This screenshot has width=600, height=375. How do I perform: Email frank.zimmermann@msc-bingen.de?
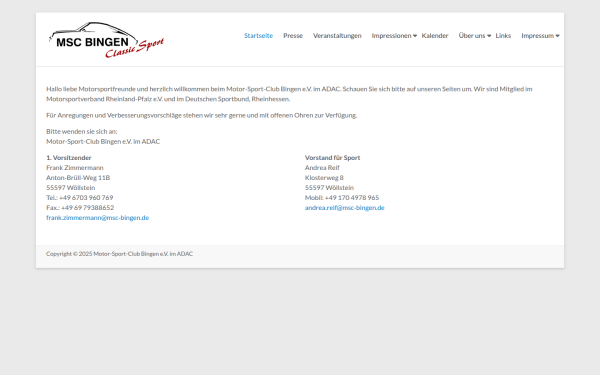(x=98, y=218)
